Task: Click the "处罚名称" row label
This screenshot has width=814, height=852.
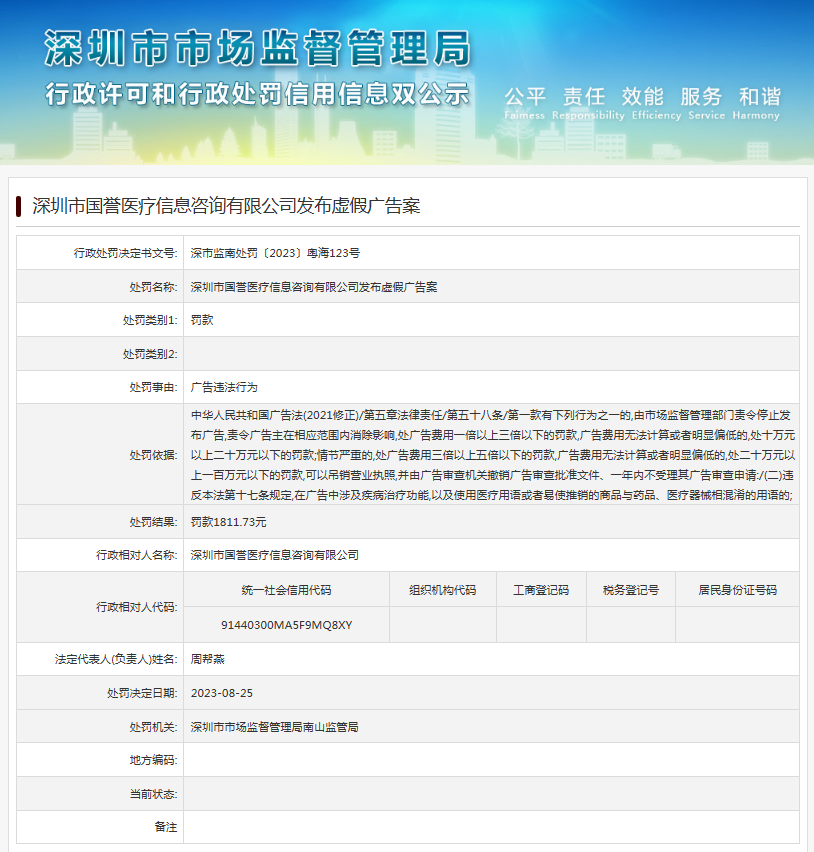Action: pyautogui.click(x=153, y=287)
